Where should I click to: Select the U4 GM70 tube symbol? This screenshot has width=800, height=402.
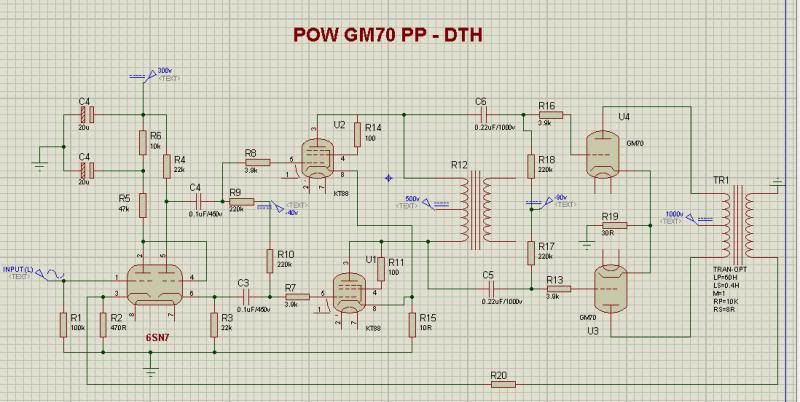[x=603, y=153]
